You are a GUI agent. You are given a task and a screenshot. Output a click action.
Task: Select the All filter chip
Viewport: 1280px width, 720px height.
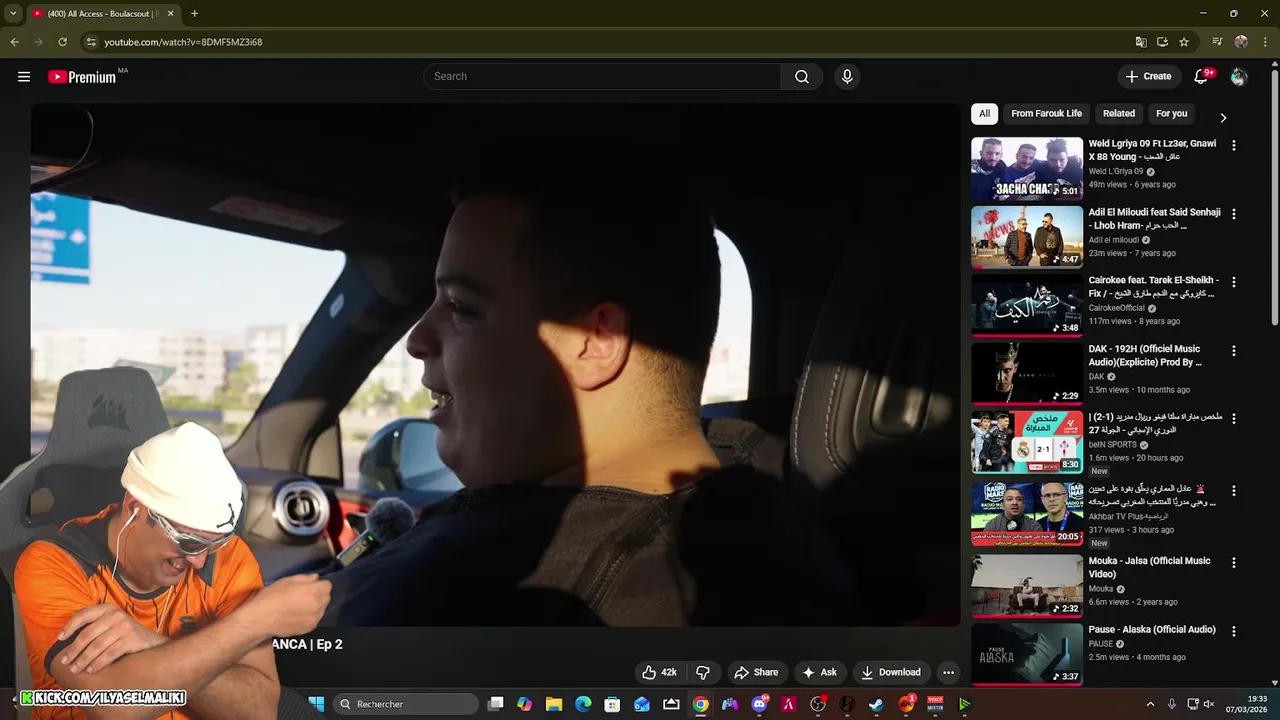pos(984,114)
